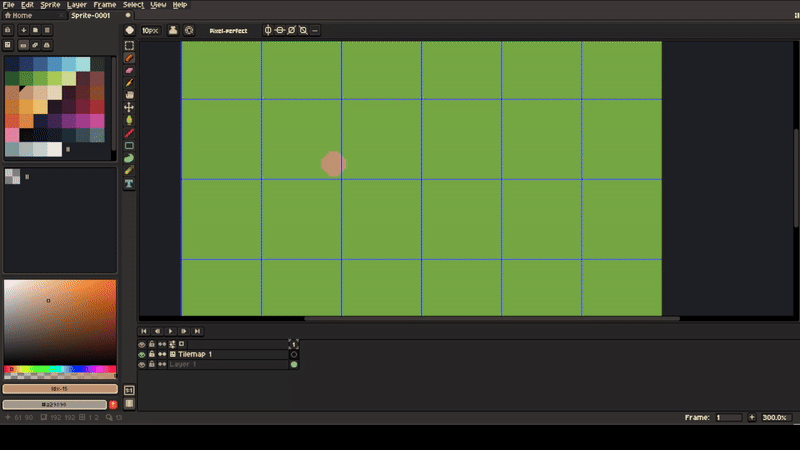Select the Rectangular Marquee tool
This screenshot has width=800, height=450.
(129, 45)
